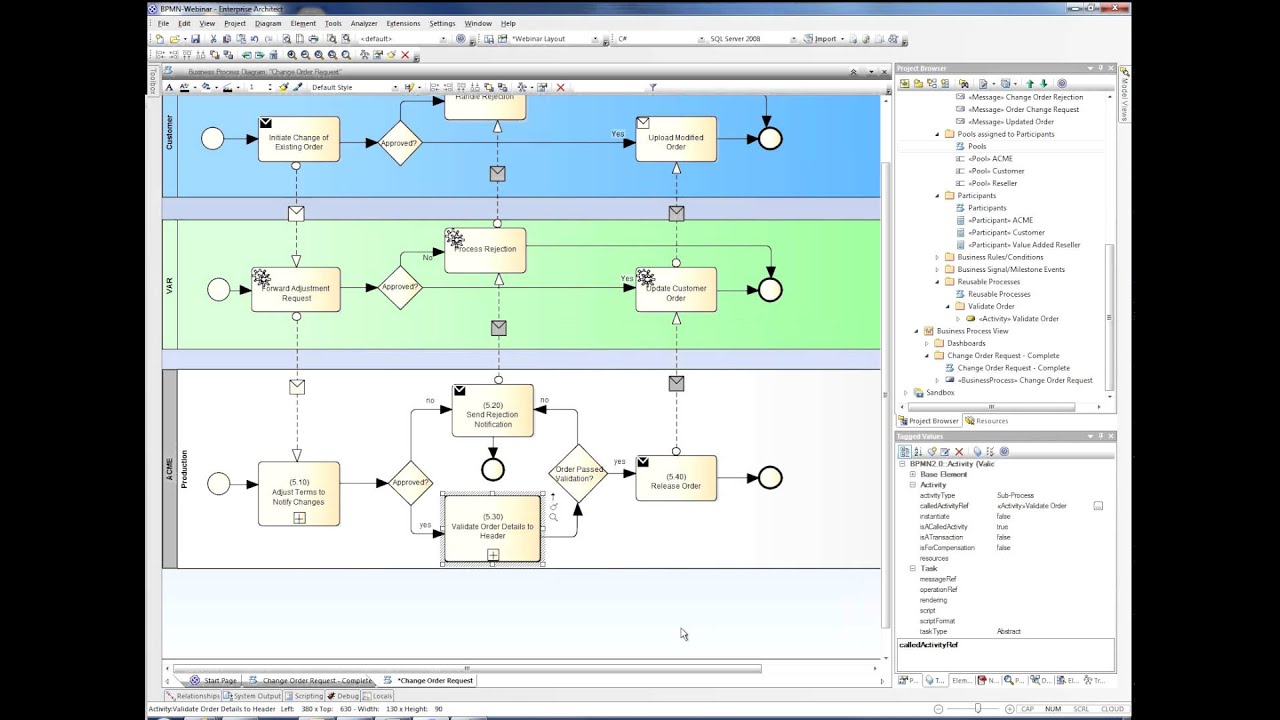Open the Model Views side tab

coord(1125,95)
